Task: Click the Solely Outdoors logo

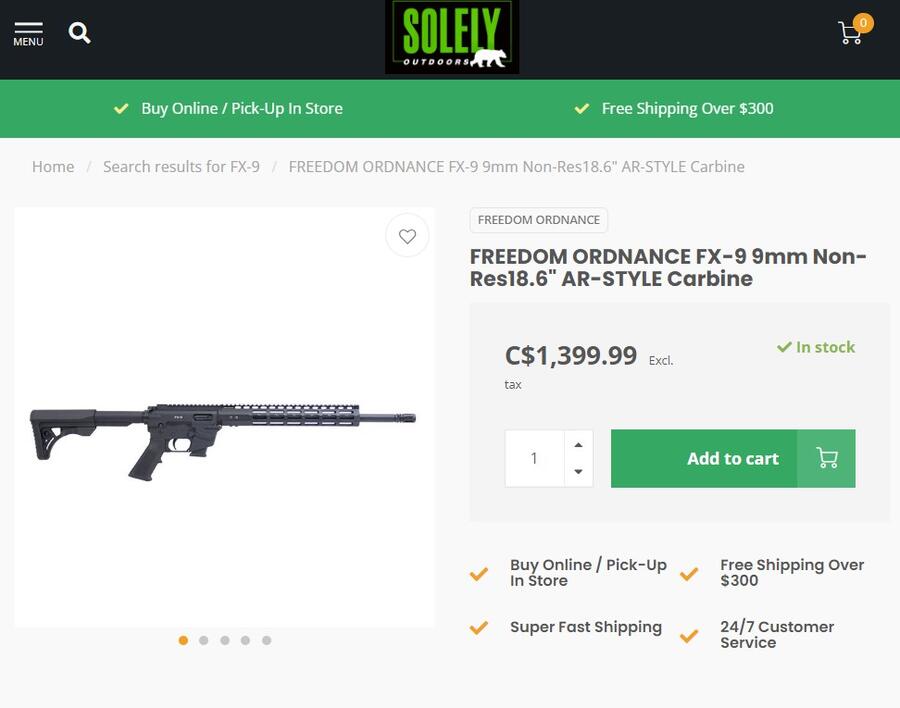Action: pos(452,37)
